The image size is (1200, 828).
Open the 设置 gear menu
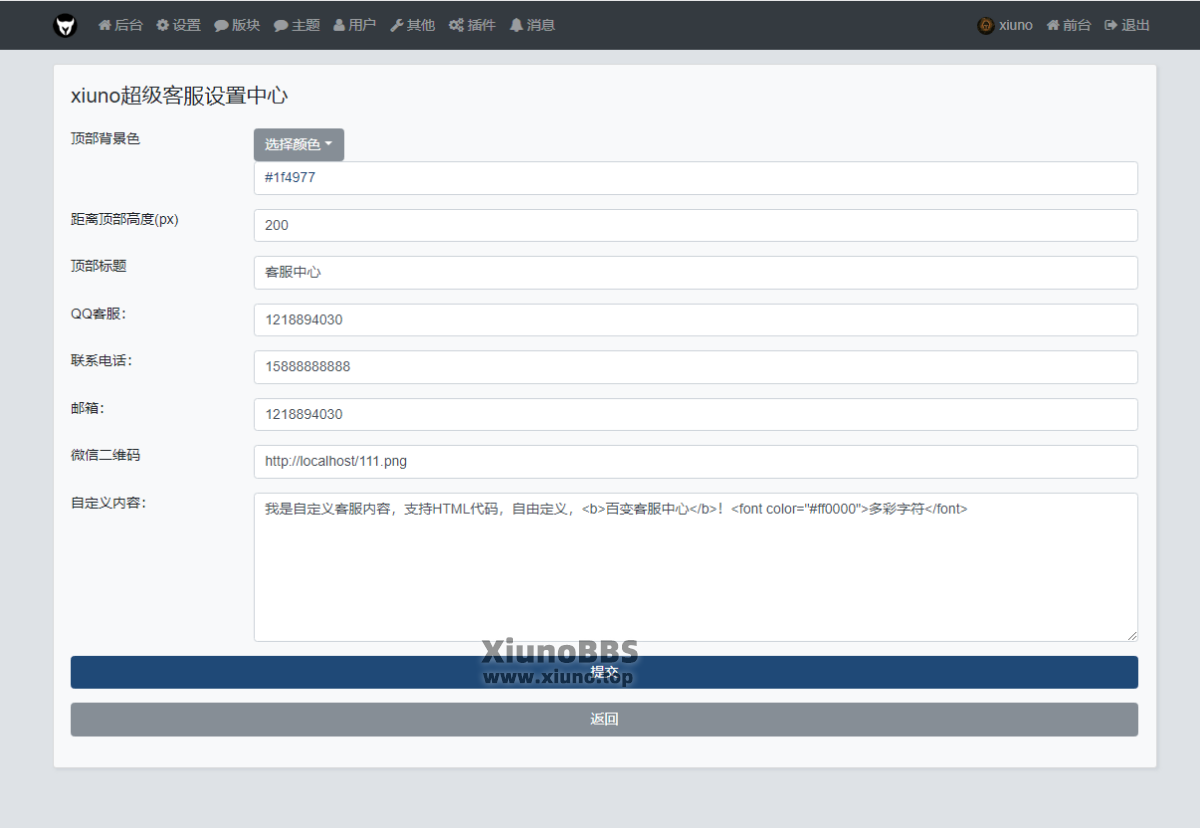pyautogui.click(x=179, y=25)
